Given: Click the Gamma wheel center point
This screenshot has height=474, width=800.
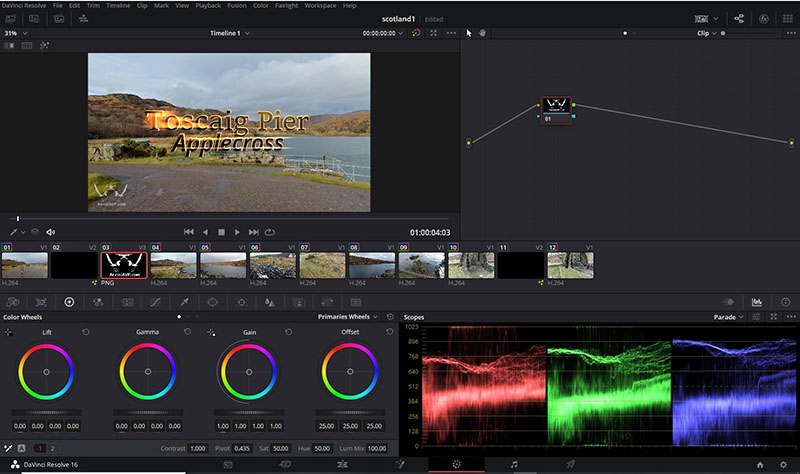Looking at the screenshot, I should point(146,372).
